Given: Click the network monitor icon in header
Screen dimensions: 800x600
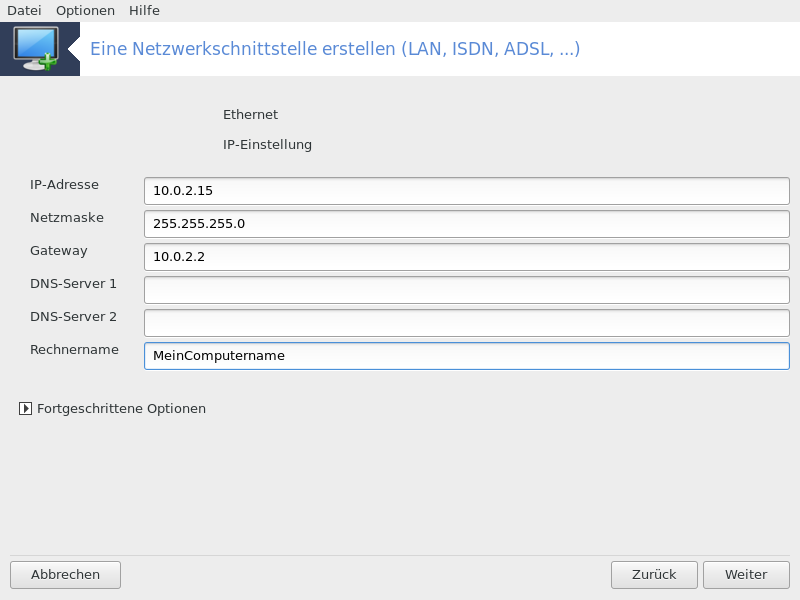Looking at the screenshot, I should (36, 49).
